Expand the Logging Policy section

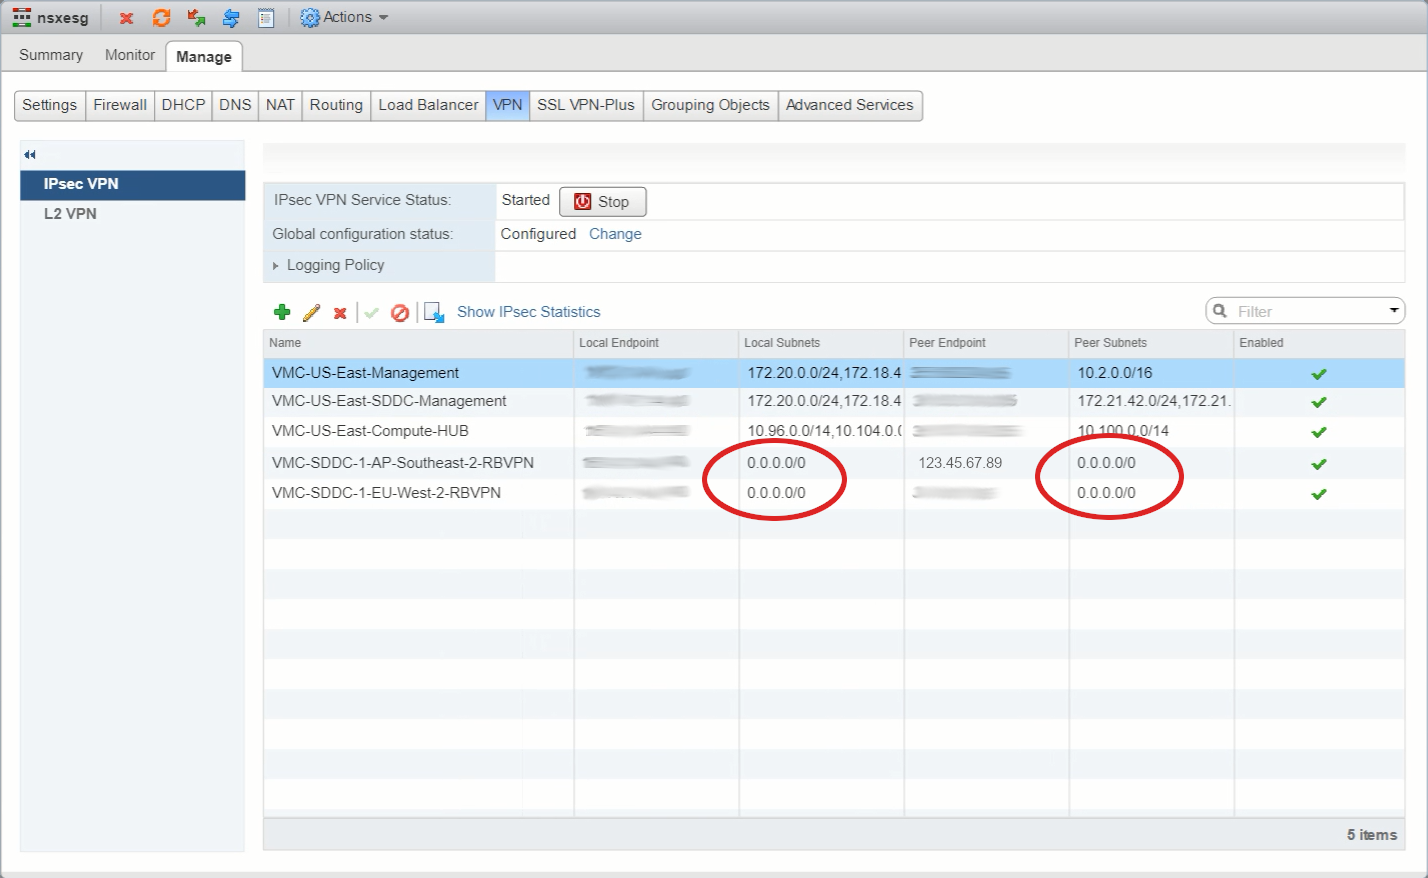276,265
